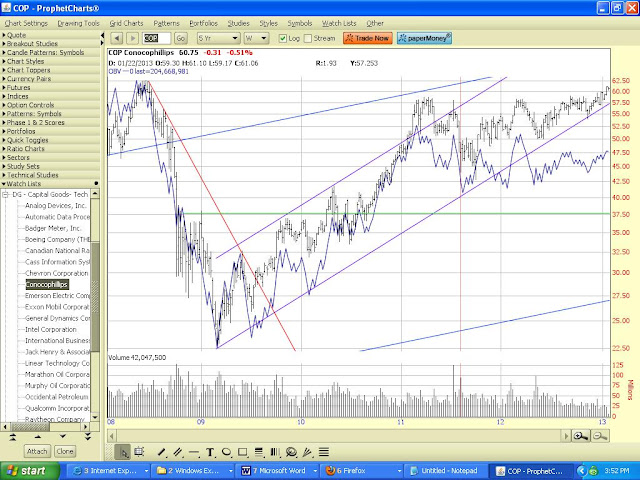This screenshot has height=480, width=640.
Task: Open the Studies menu
Action: [x=238, y=23]
